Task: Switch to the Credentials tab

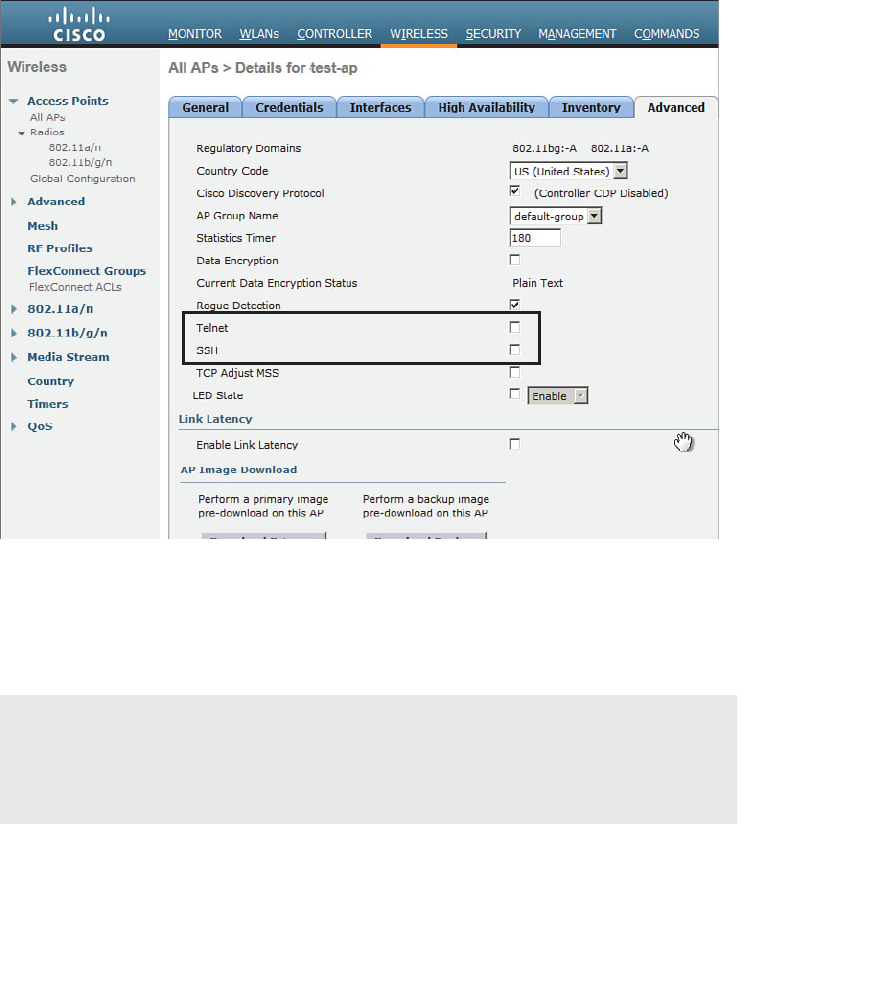Action: (x=289, y=107)
